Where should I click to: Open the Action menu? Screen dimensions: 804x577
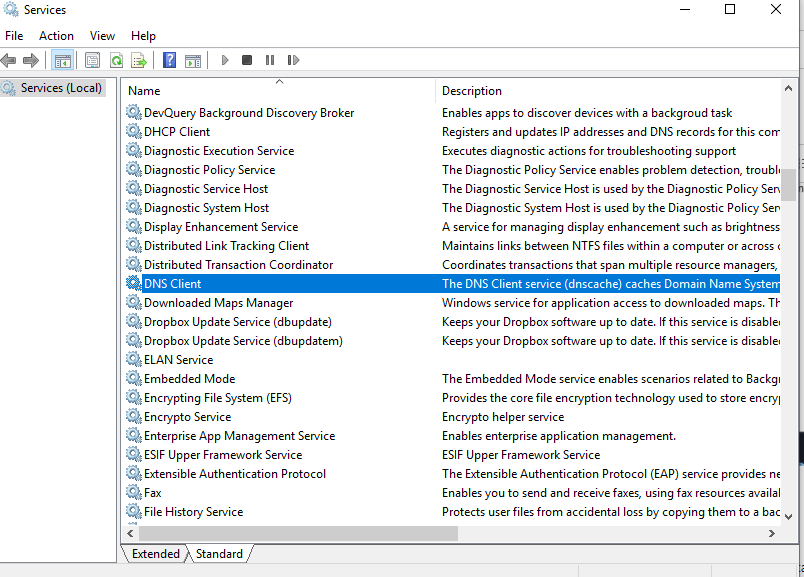coord(56,36)
